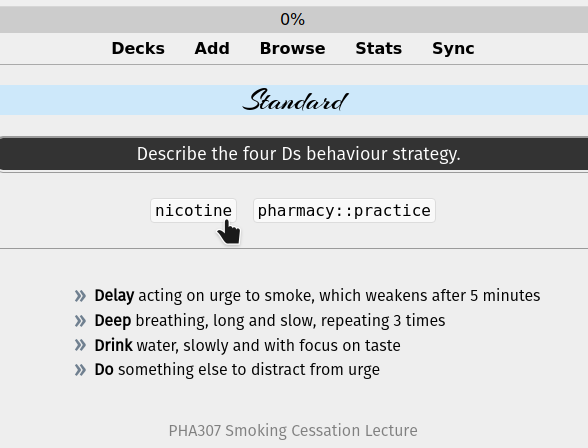This screenshot has width=588, height=448.
Task: Select the nicotine tag
Action: click(194, 210)
